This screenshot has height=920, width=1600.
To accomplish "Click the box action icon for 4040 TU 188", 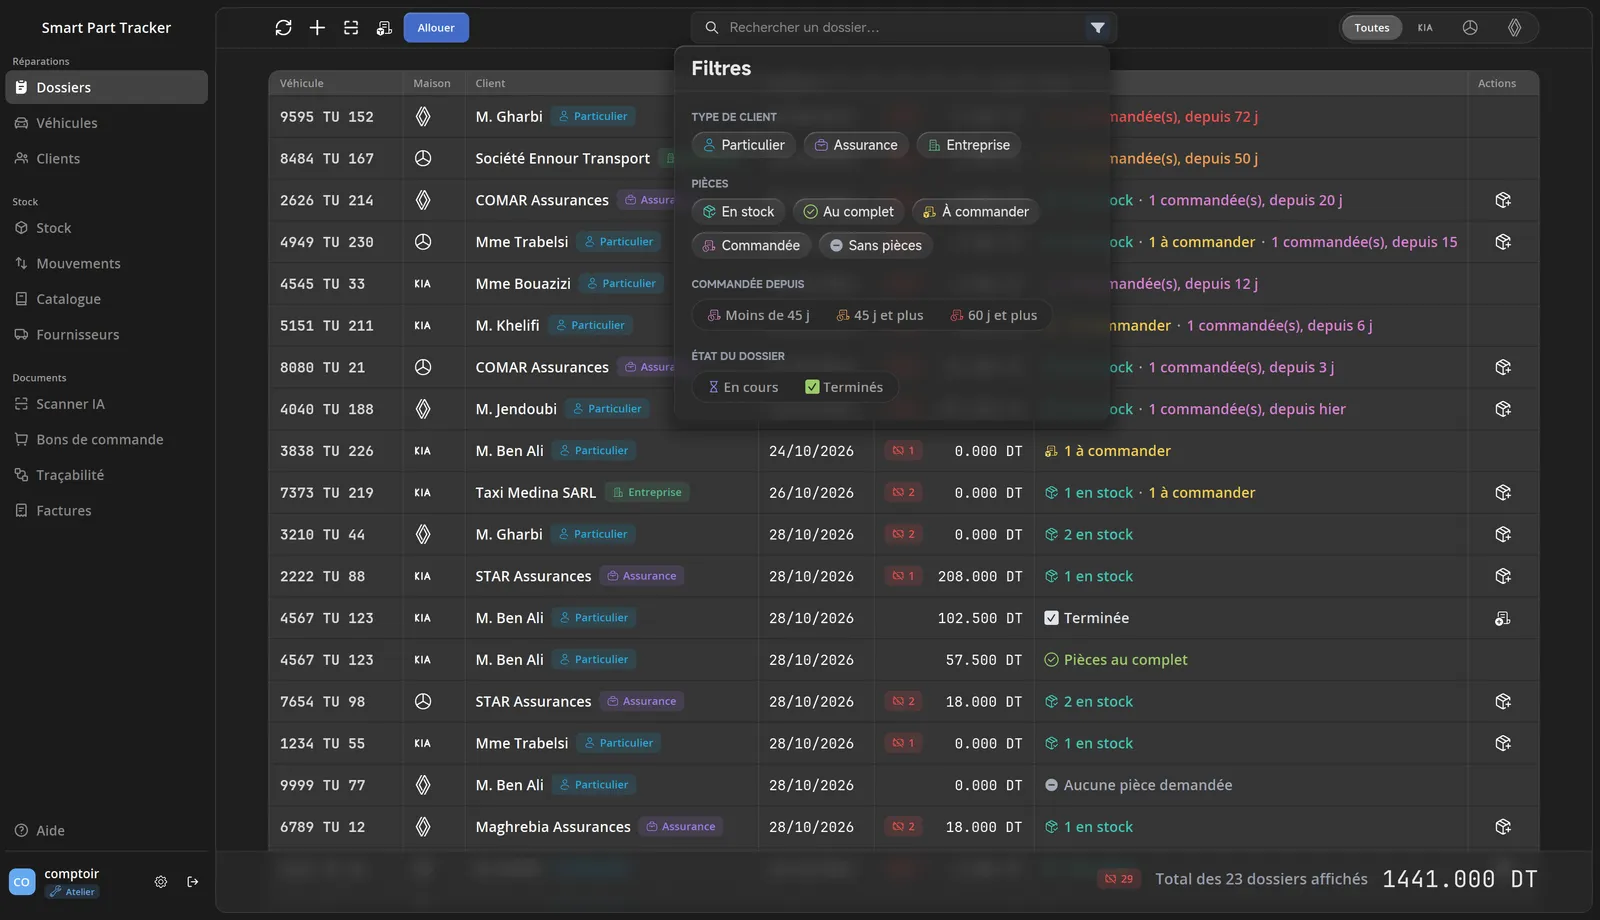I will click(x=1503, y=409).
